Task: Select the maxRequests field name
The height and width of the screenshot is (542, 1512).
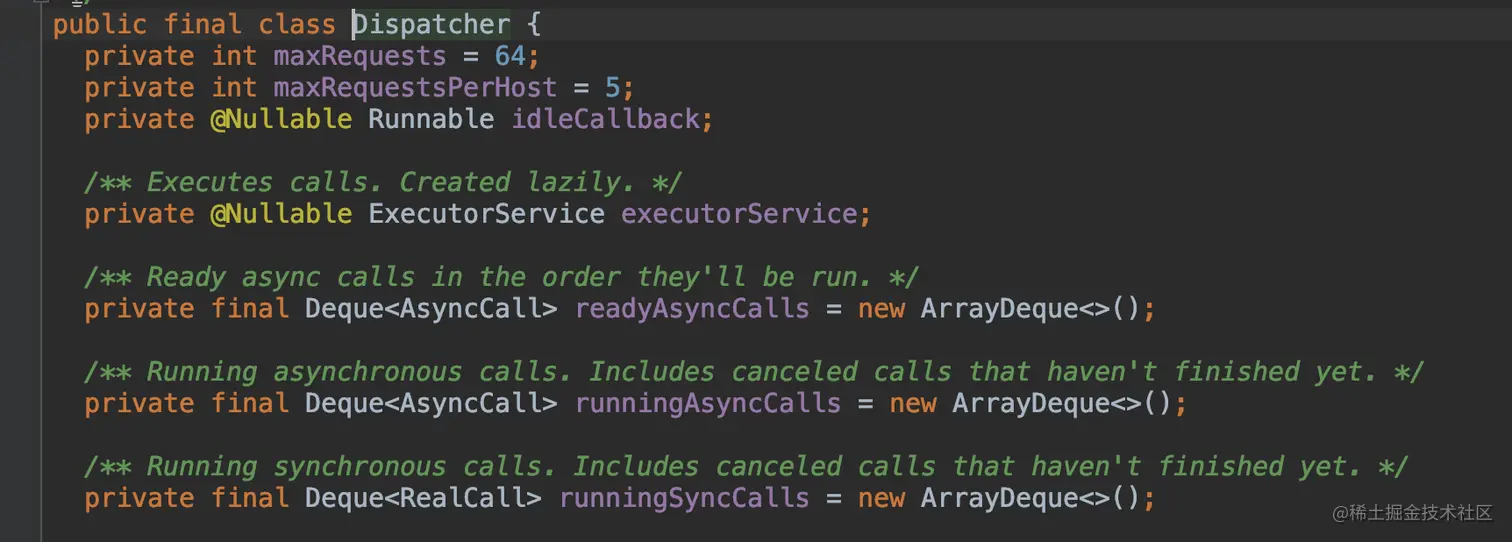Action: click(360, 56)
